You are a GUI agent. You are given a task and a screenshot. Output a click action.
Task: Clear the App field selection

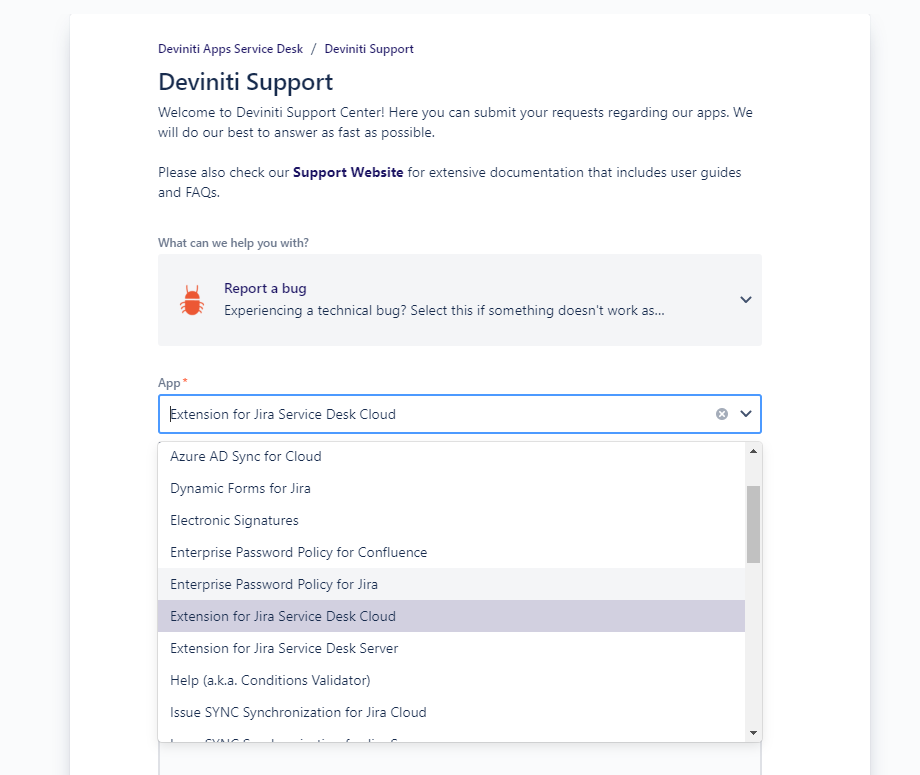[722, 414]
